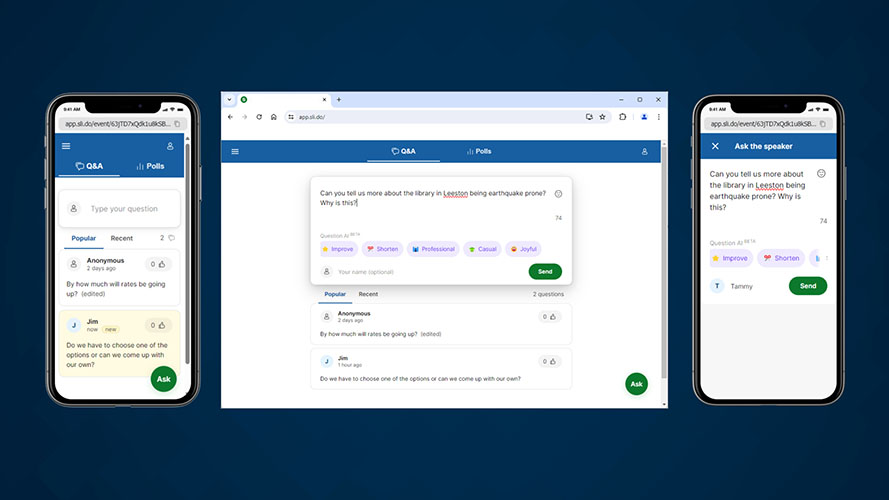Apply the Professional tone in desktop Question AI
The width and height of the screenshot is (889, 500).
pos(432,249)
